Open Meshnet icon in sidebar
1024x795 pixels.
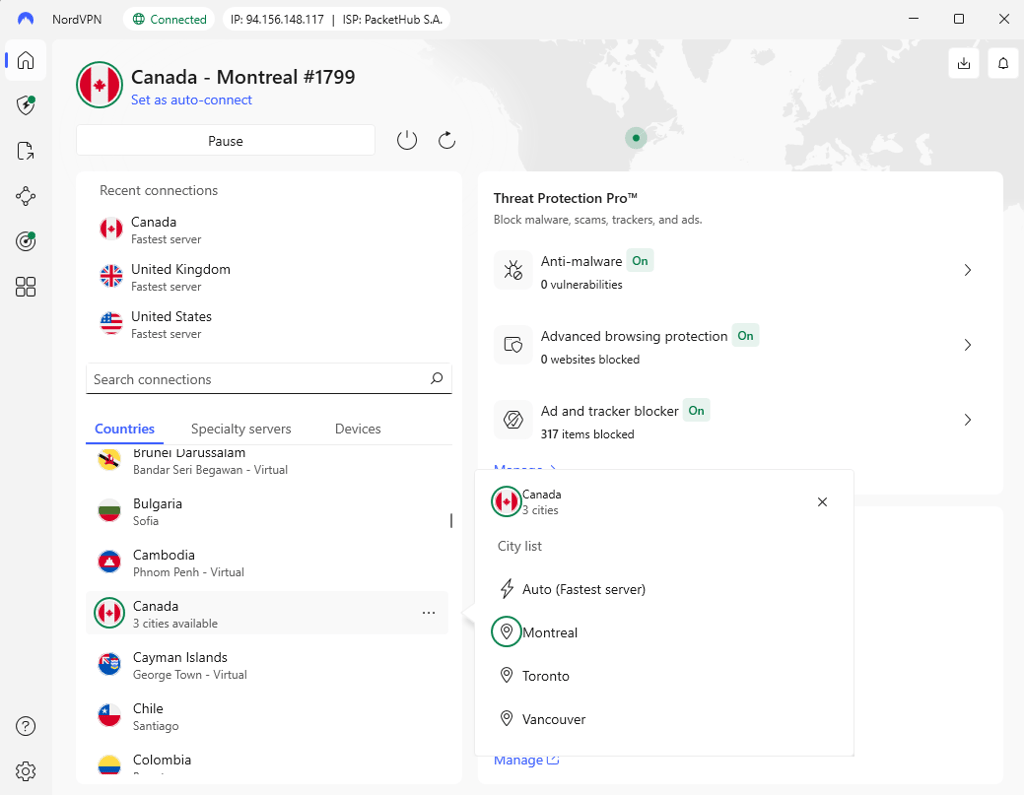[x=25, y=196]
